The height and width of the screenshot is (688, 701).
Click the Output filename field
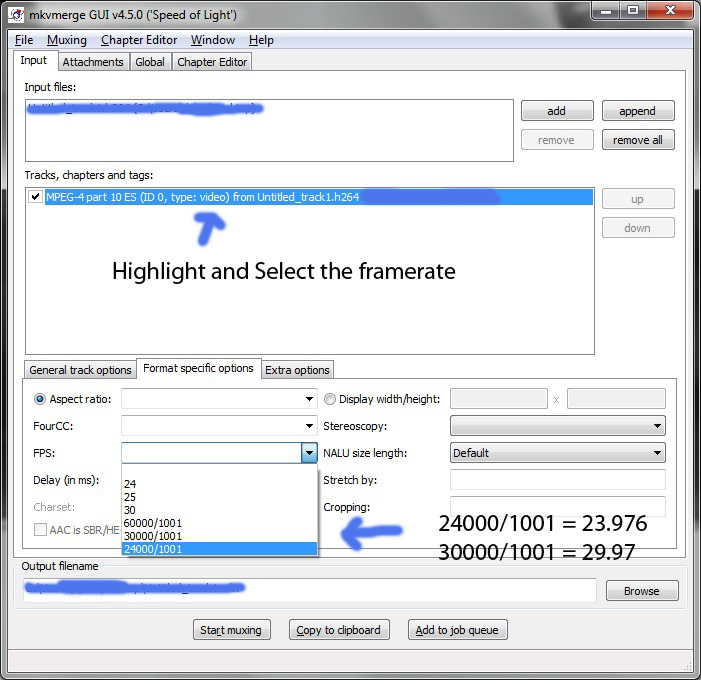coord(310,590)
